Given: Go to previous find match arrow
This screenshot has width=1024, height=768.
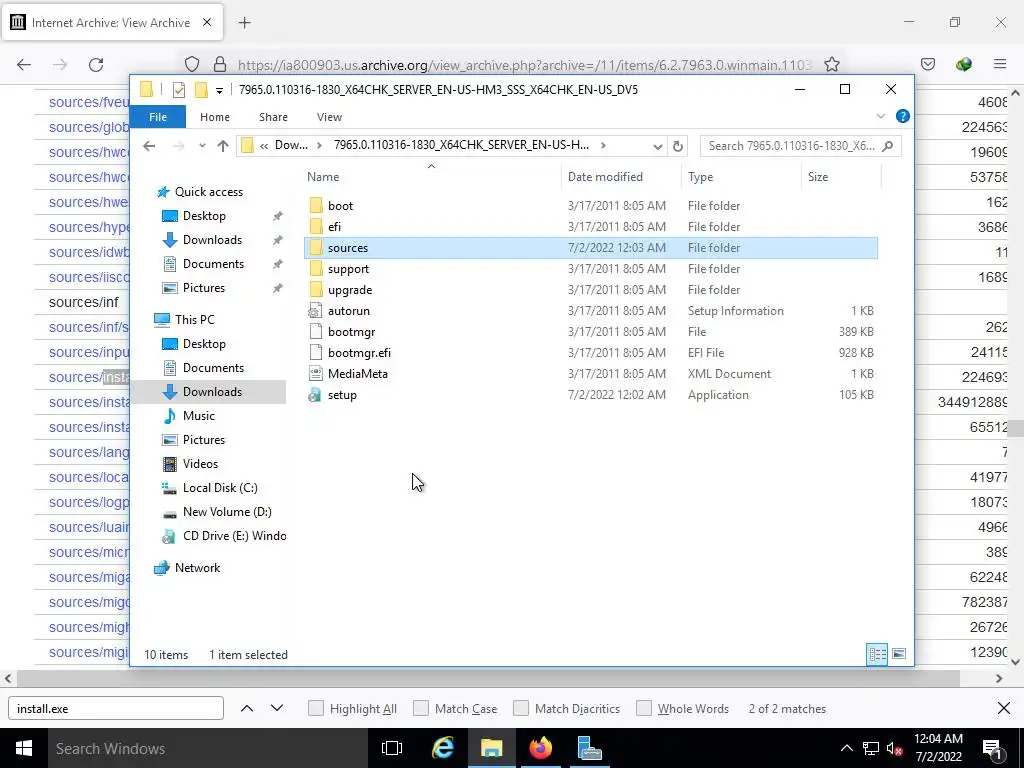Looking at the screenshot, I should [x=247, y=708].
